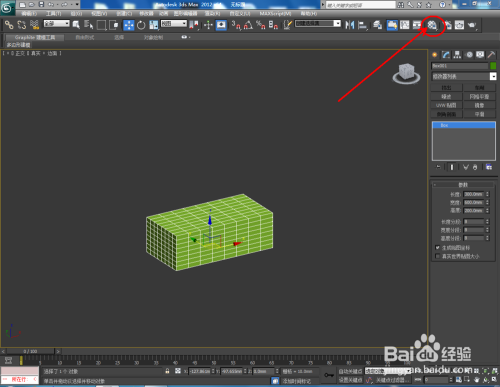Pick the Rectangular Selection Region tool
The width and height of the screenshot is (500, 387).
point(101,25)
